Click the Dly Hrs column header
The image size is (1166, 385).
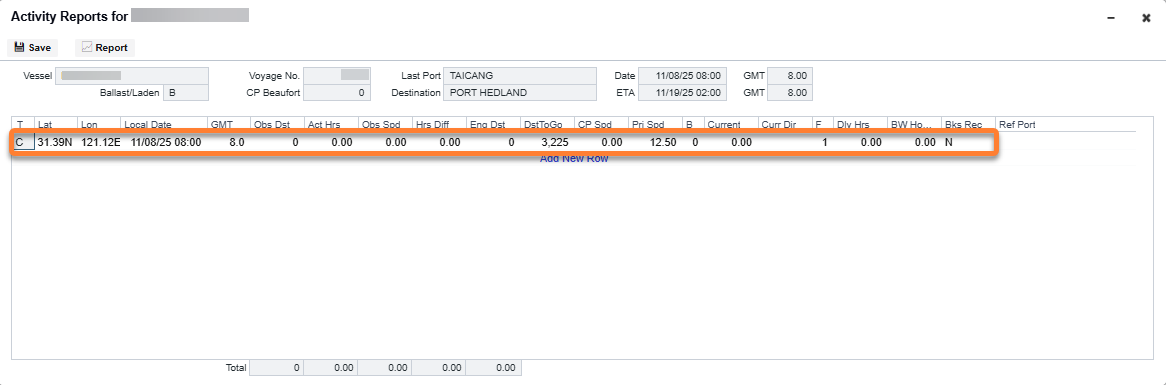coord(860,125)
